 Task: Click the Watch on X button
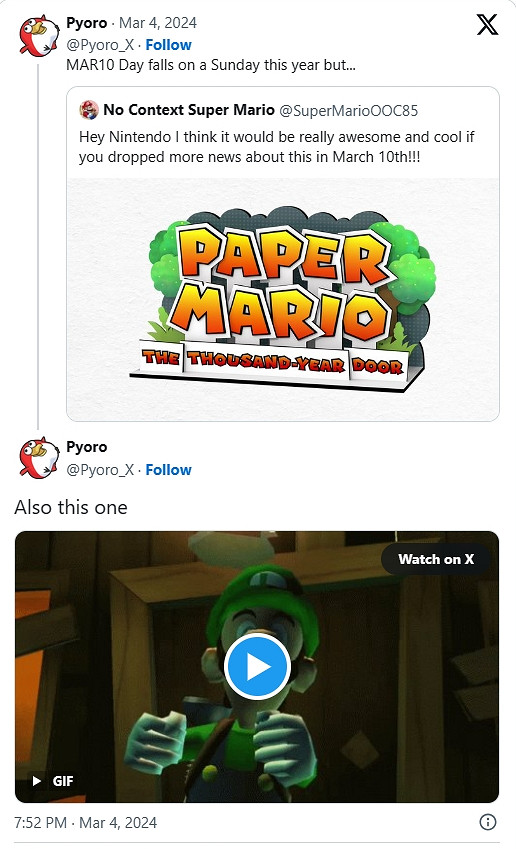pyautogui.click(x=436, y=559)
